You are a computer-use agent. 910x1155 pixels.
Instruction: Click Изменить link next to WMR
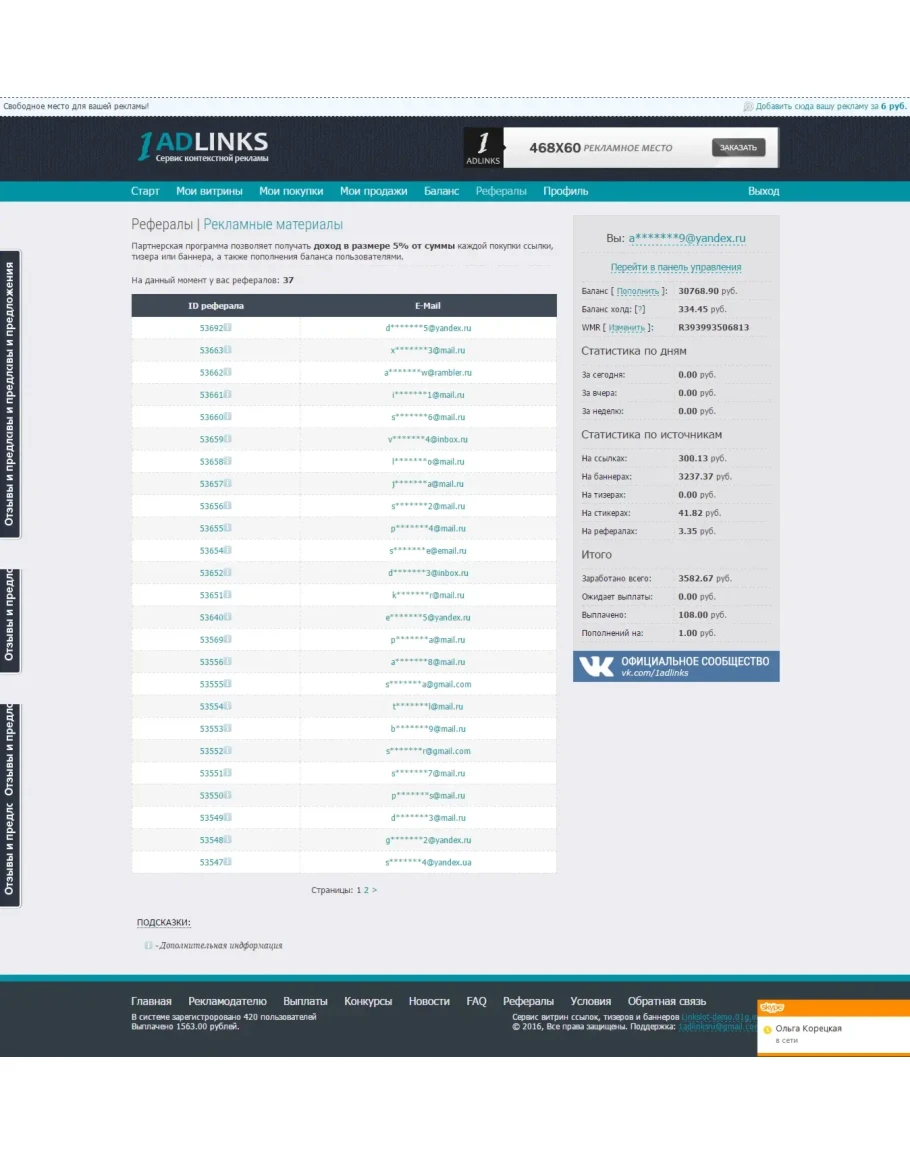pos(627,327)
